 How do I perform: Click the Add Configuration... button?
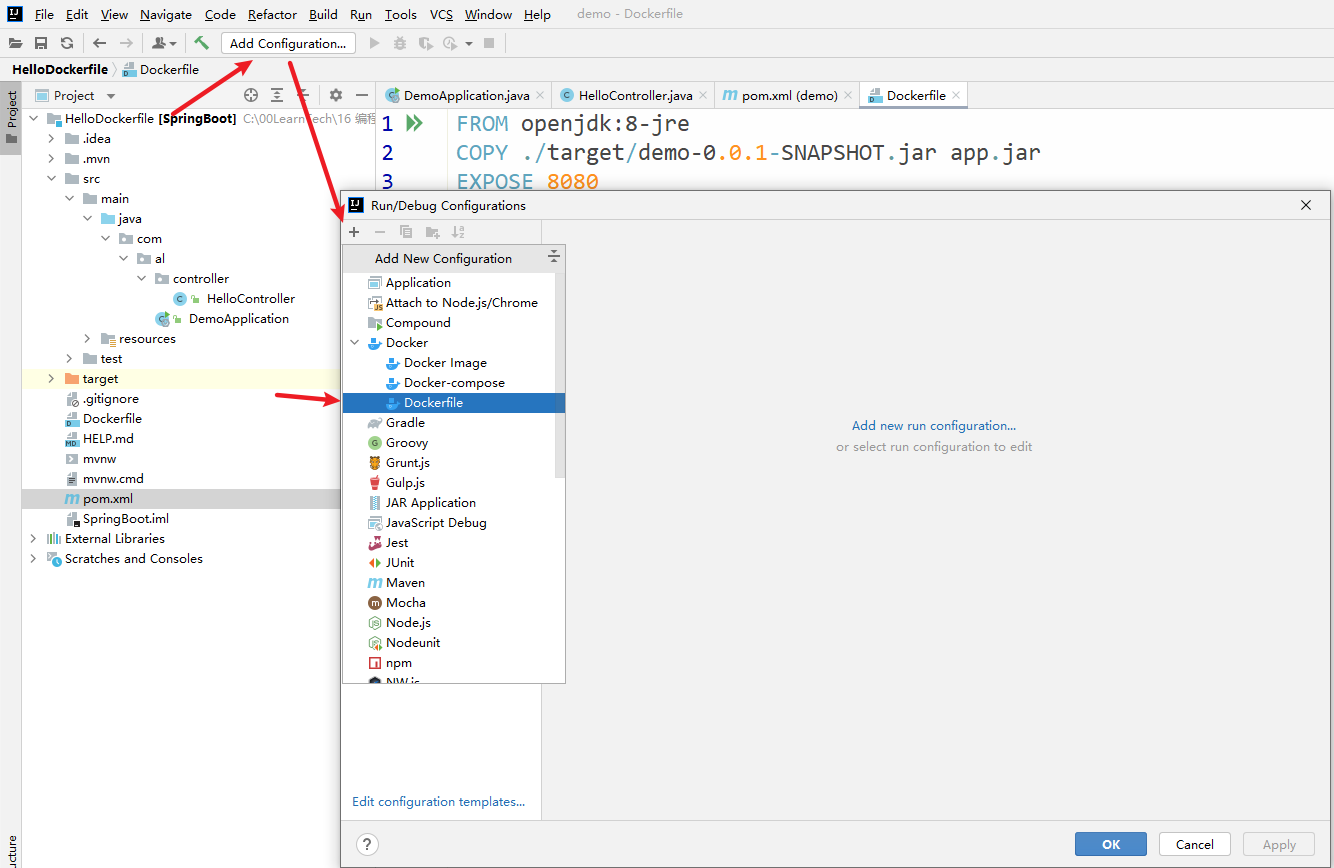pyautogui.click(x=288, y=43)
